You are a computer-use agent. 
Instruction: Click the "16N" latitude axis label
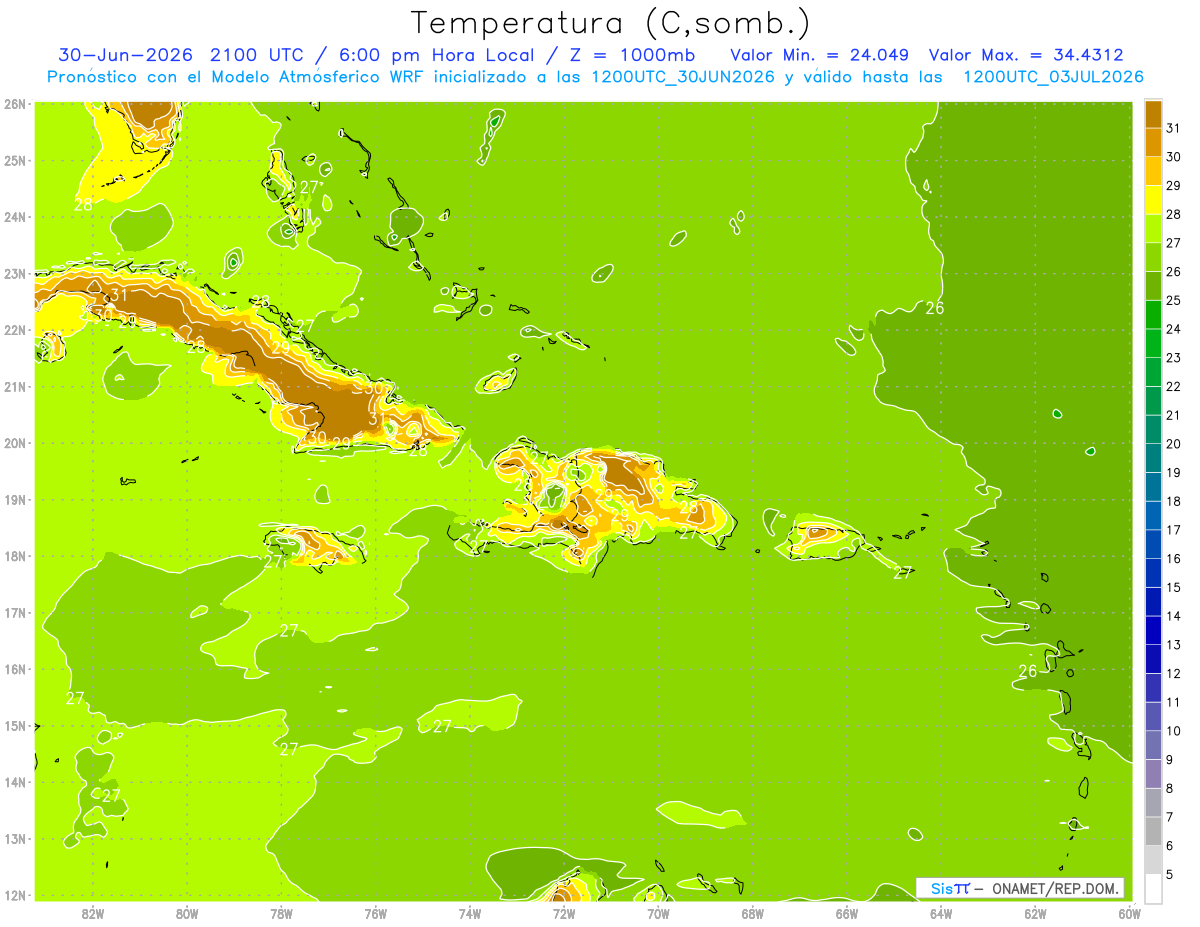(15, 669)
